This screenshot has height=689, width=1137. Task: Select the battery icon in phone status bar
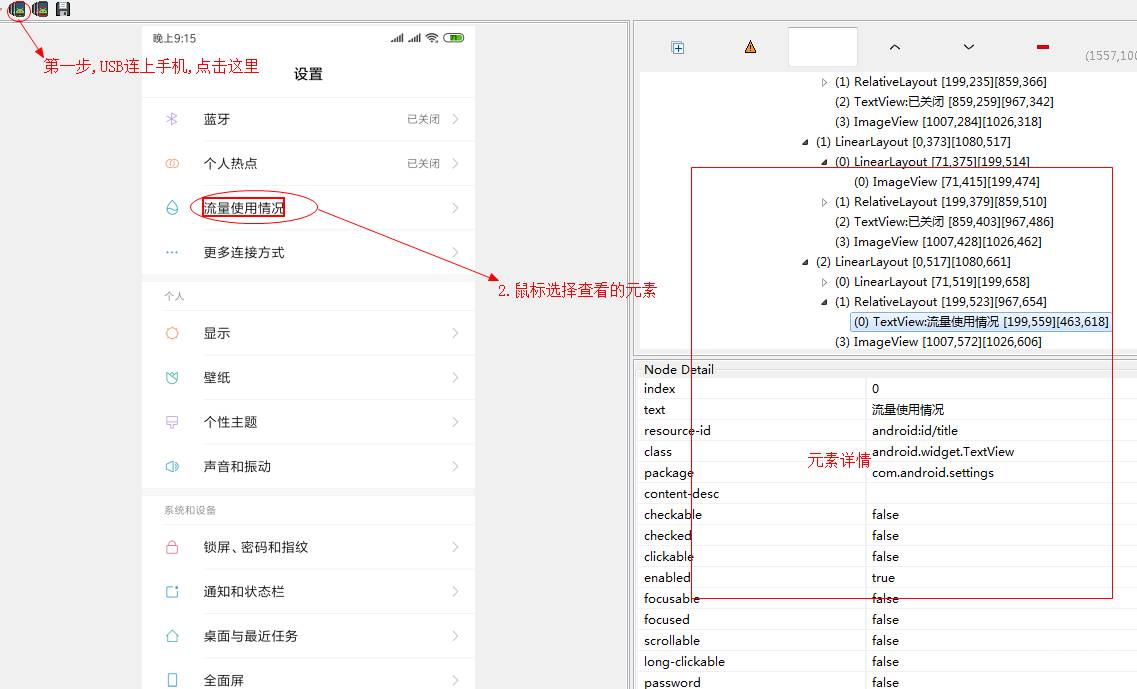454,38
